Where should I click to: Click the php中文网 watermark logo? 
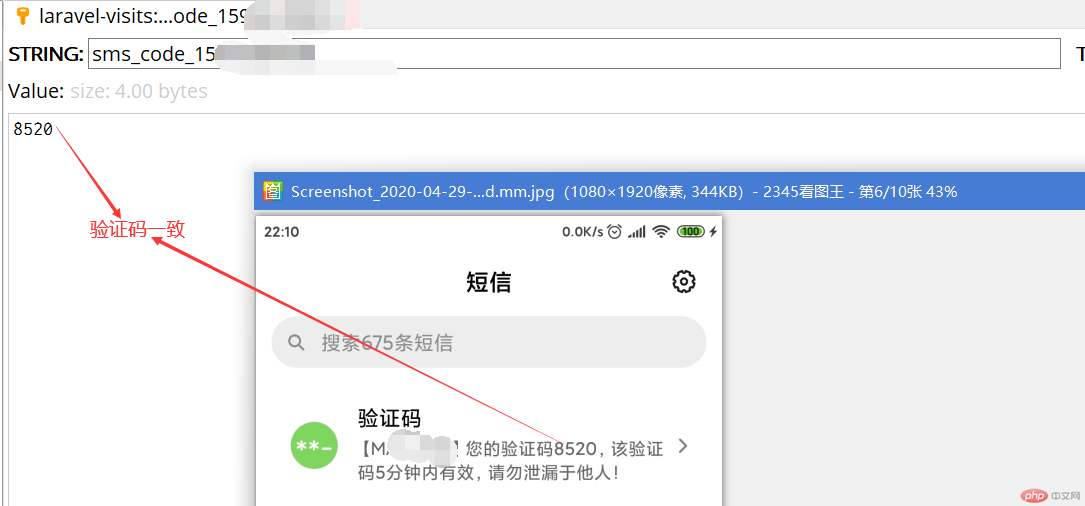pyautogui.click(x=1038, y=495)
